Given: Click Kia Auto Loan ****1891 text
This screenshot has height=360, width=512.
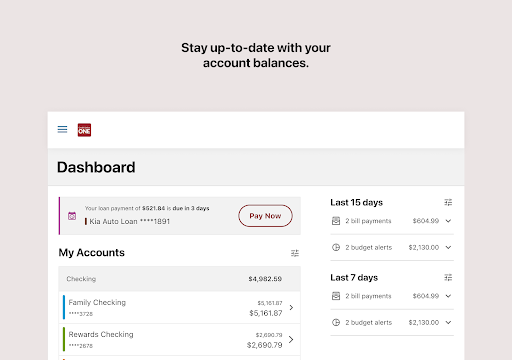Looking at the screenshot, I should pyautogui.click(x=130, y=221).
